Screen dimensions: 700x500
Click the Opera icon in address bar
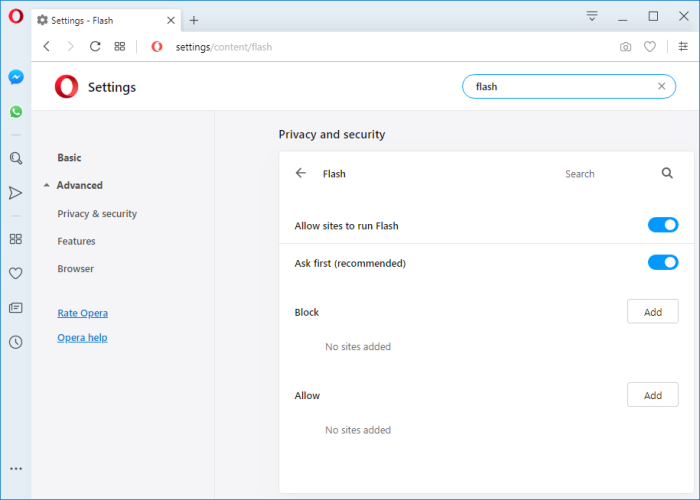(157, 46)
